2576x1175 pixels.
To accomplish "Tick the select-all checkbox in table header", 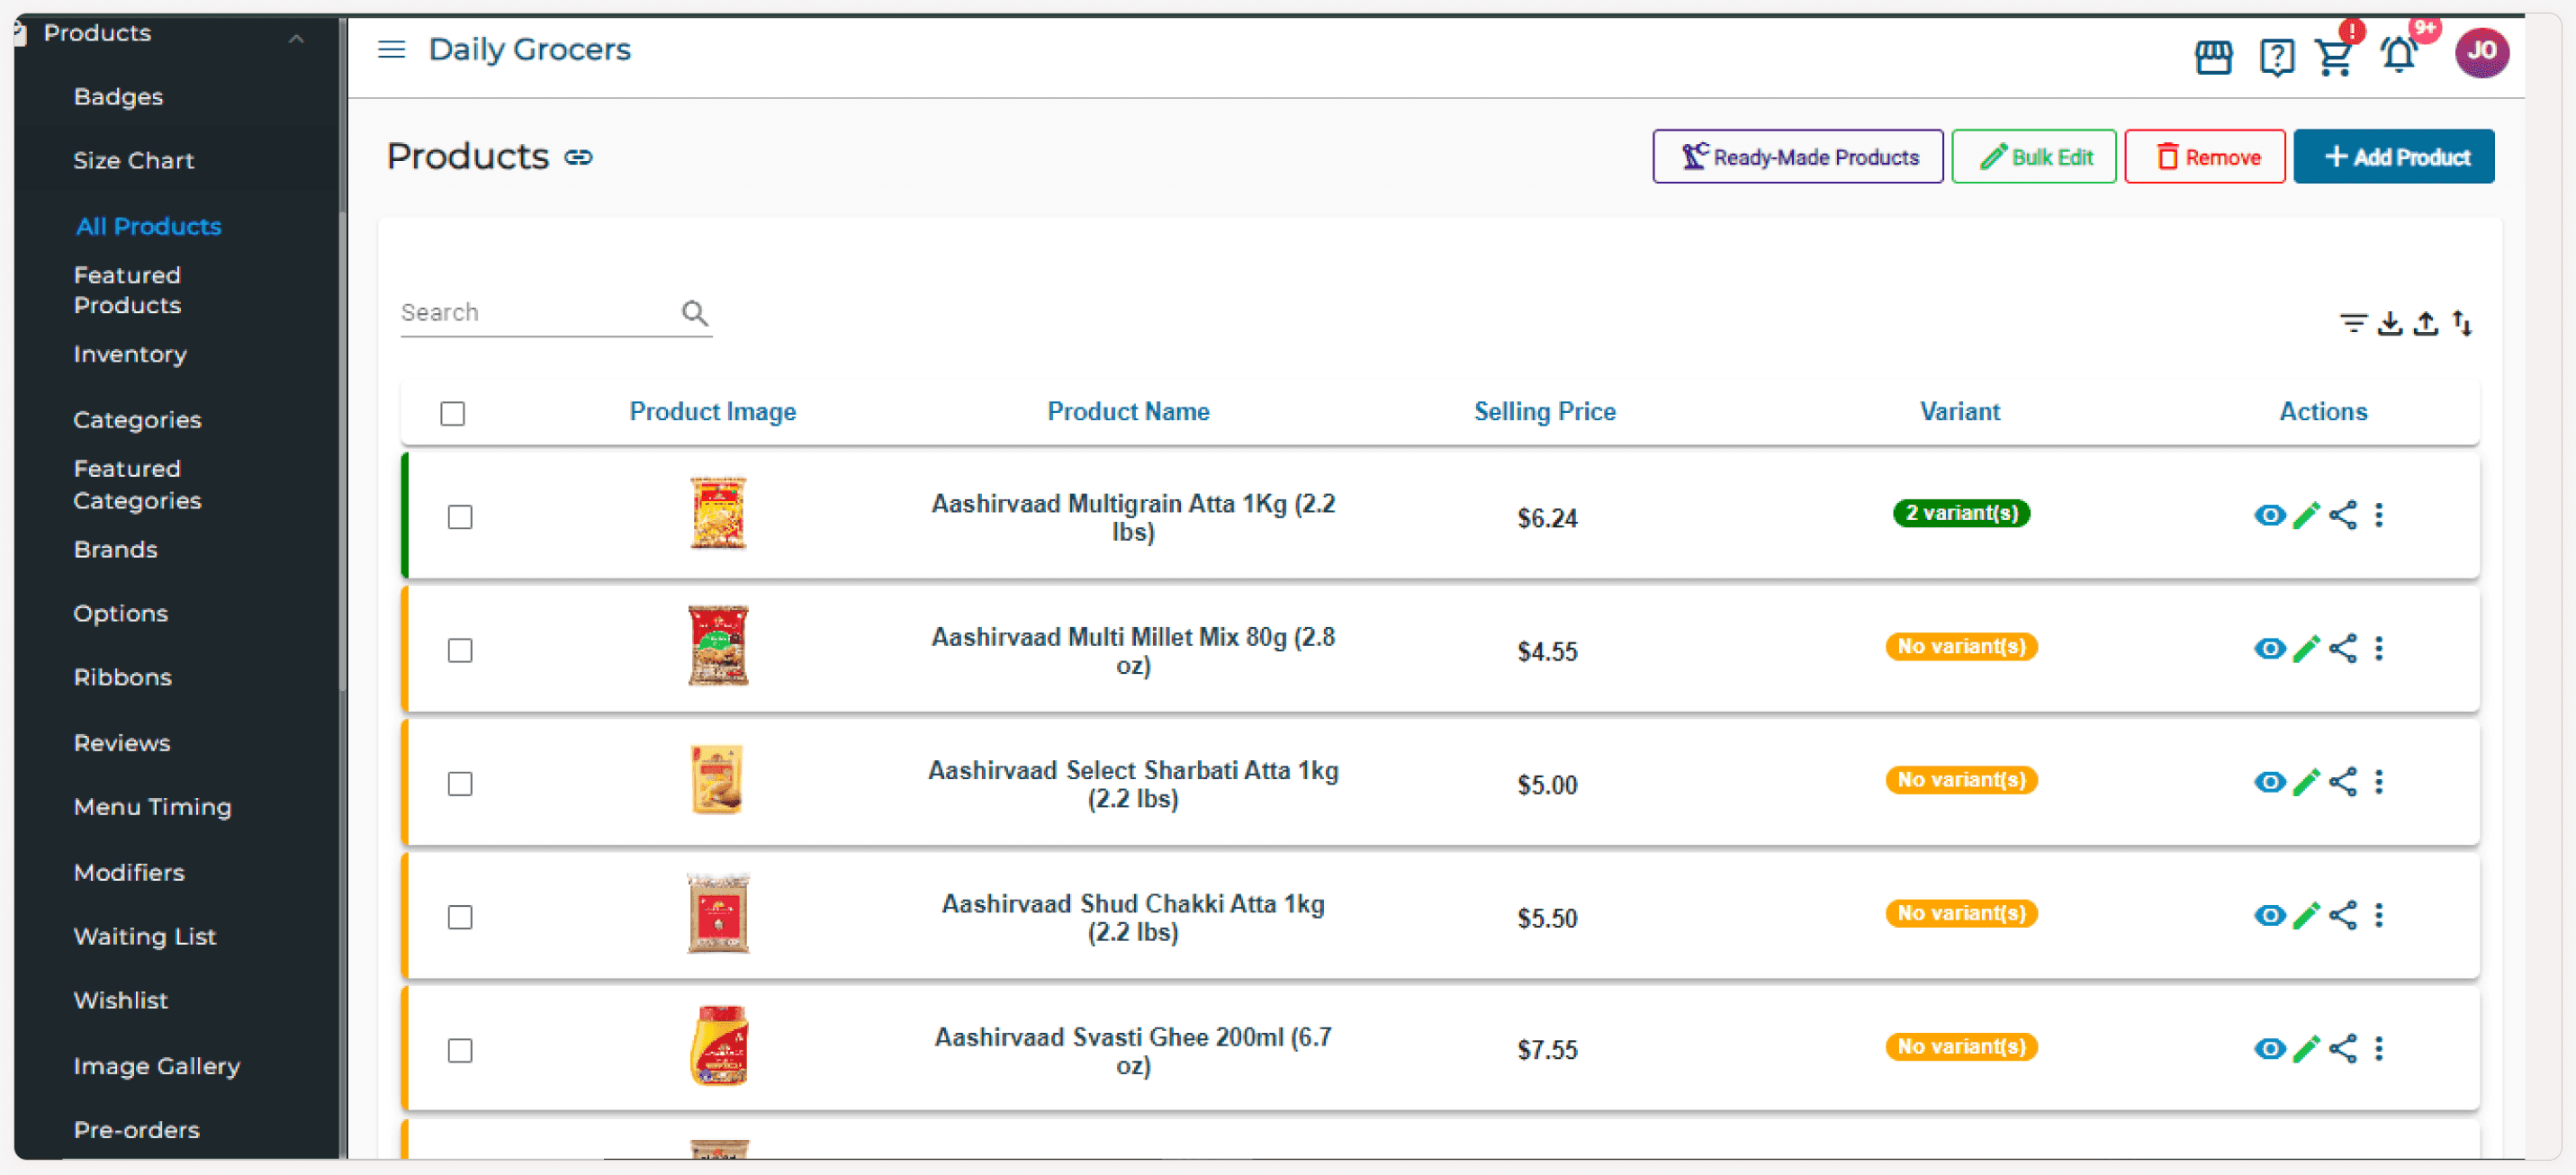I will 453,412.
